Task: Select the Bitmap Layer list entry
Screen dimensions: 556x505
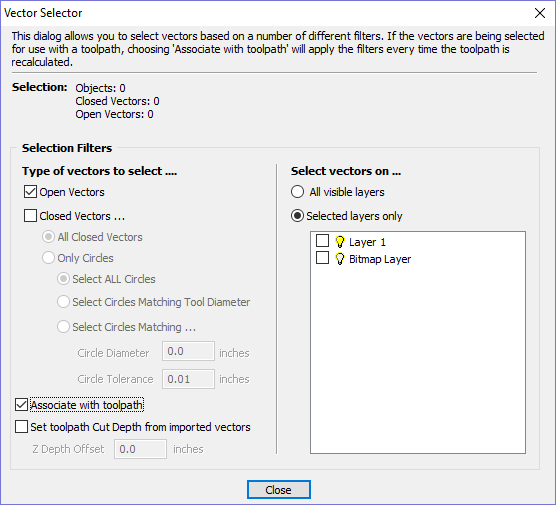Action: (380, 259)
